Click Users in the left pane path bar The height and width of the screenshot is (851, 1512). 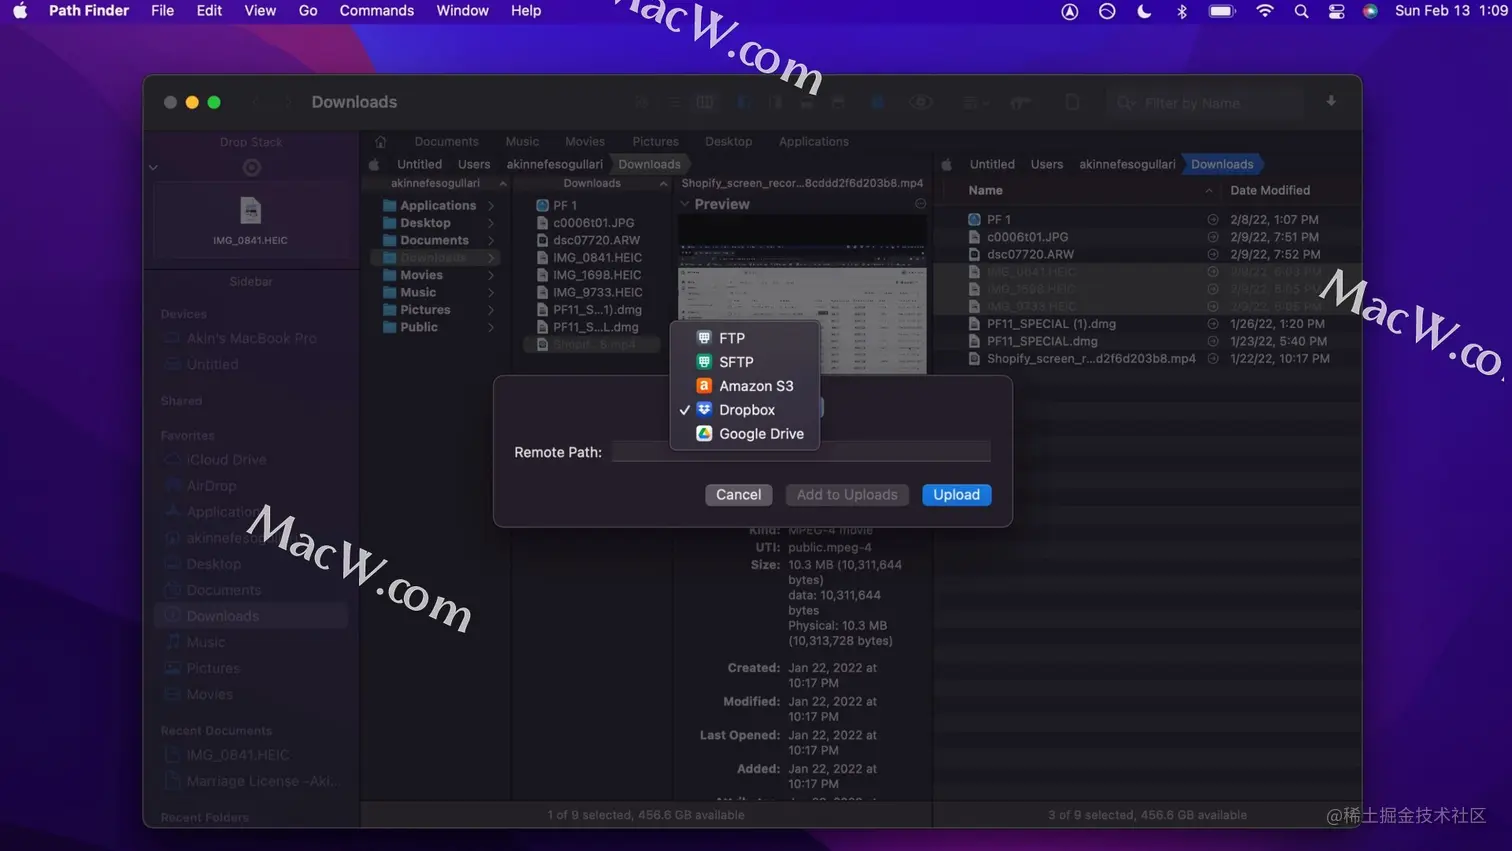pos(474,164)
